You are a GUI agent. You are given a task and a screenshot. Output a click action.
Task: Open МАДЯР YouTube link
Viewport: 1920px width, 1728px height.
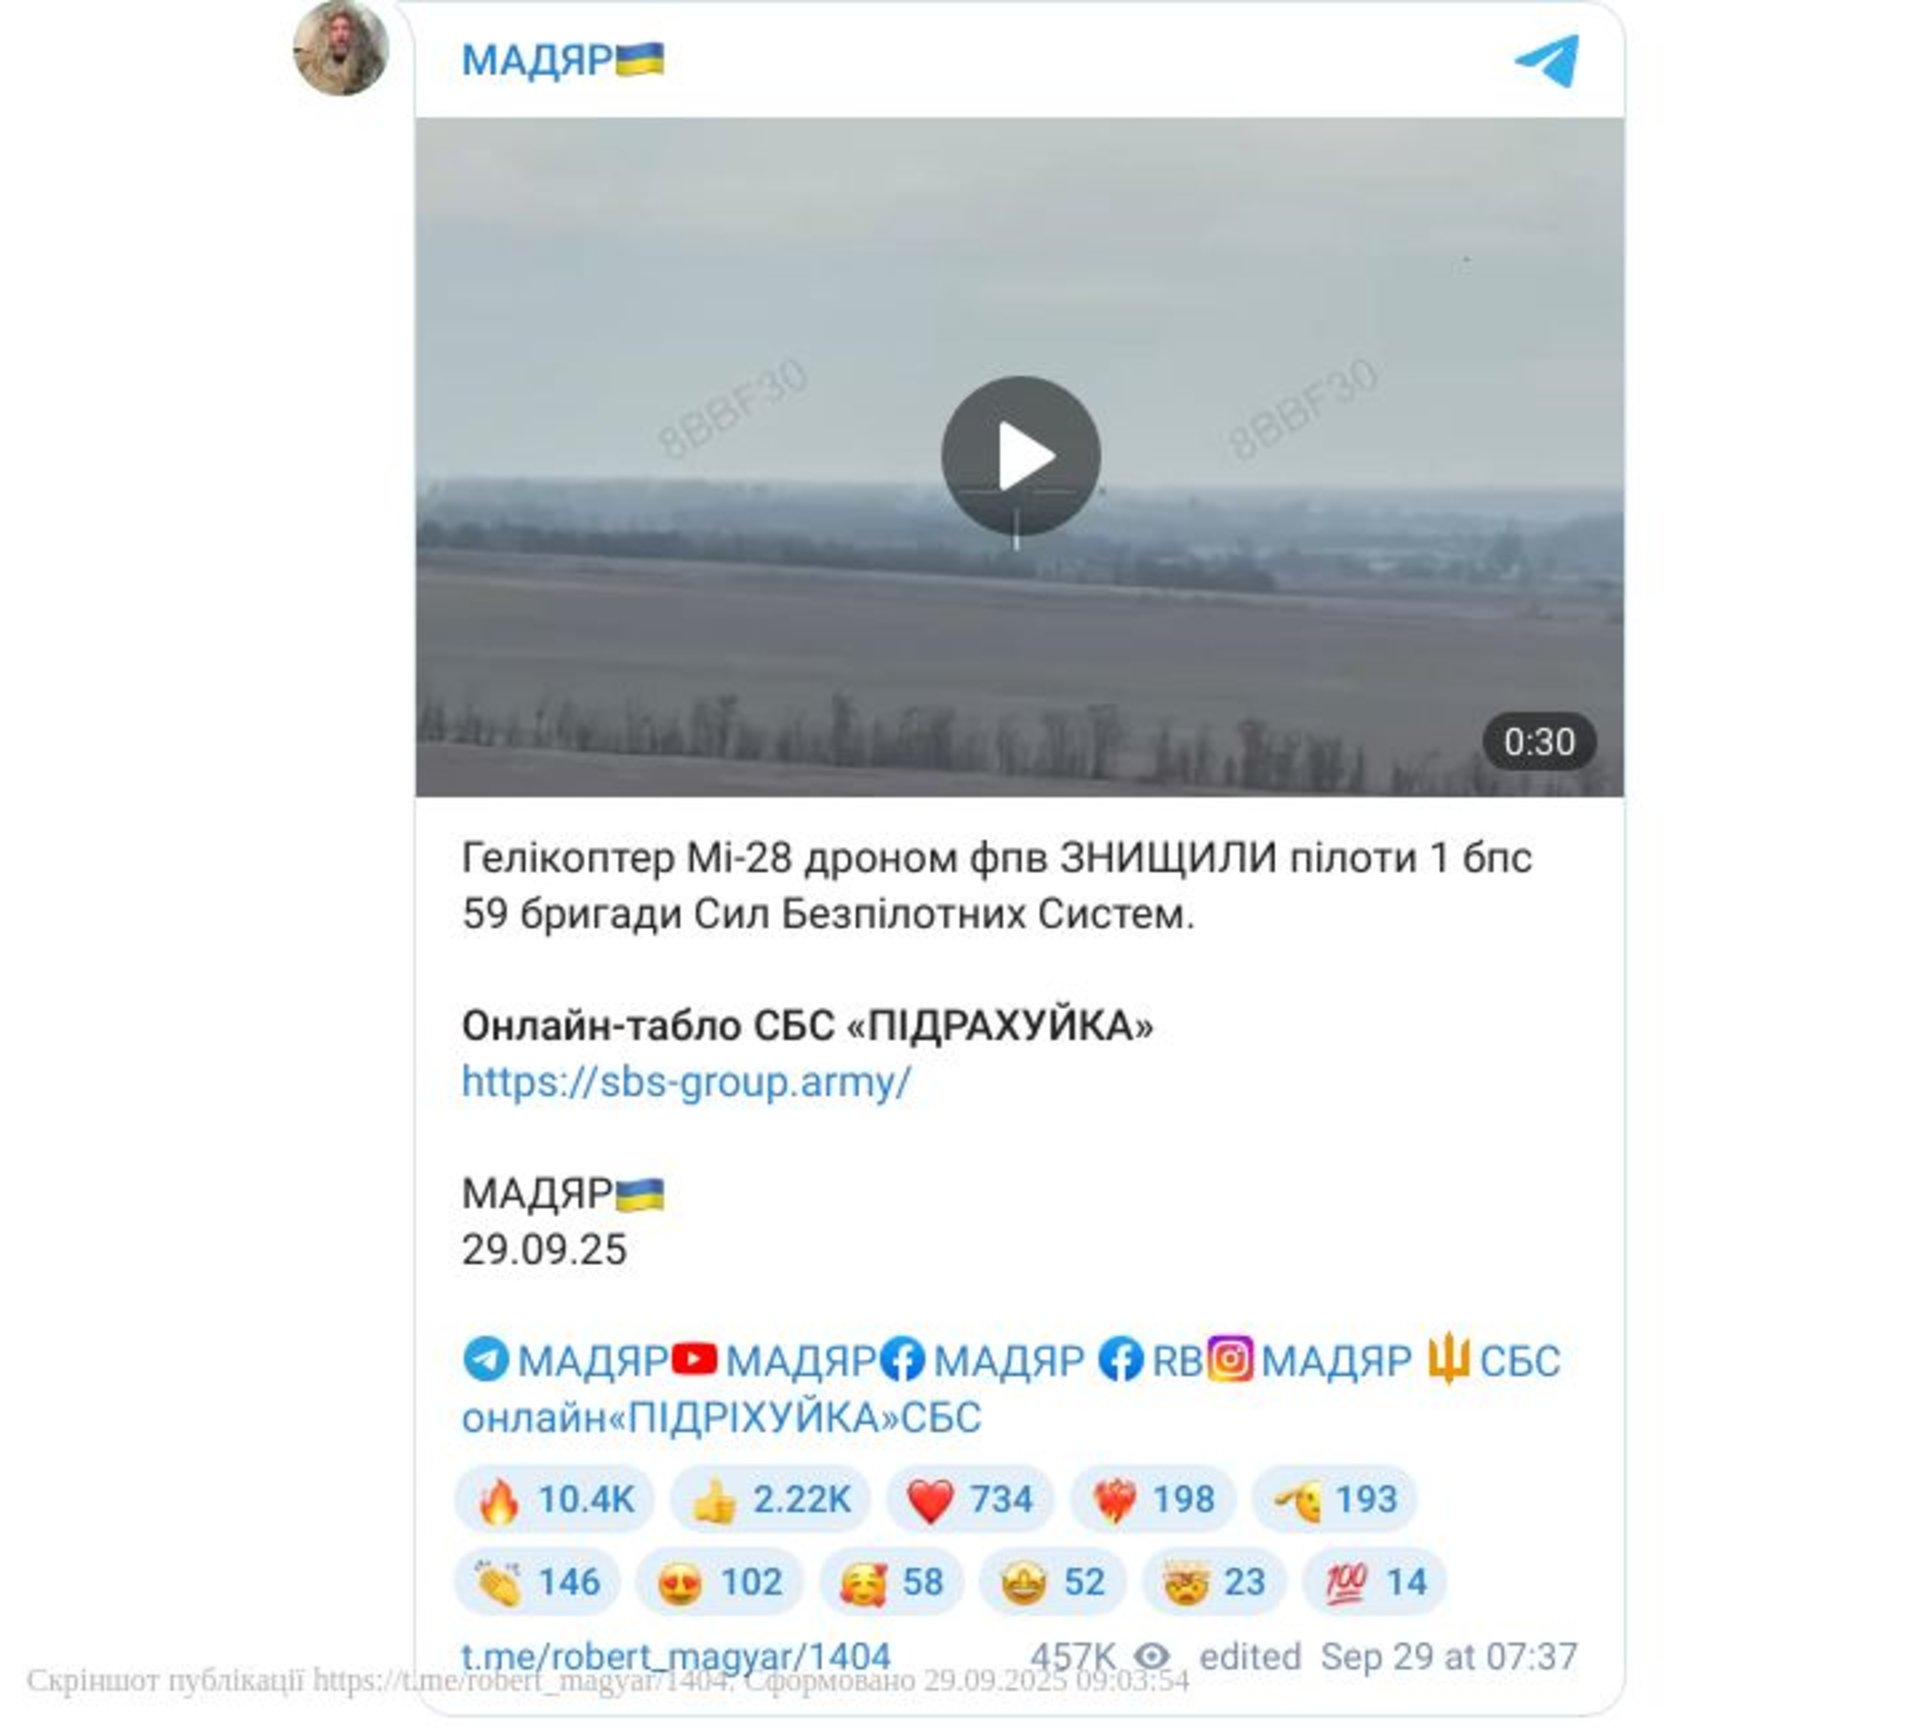point(774,1361)
